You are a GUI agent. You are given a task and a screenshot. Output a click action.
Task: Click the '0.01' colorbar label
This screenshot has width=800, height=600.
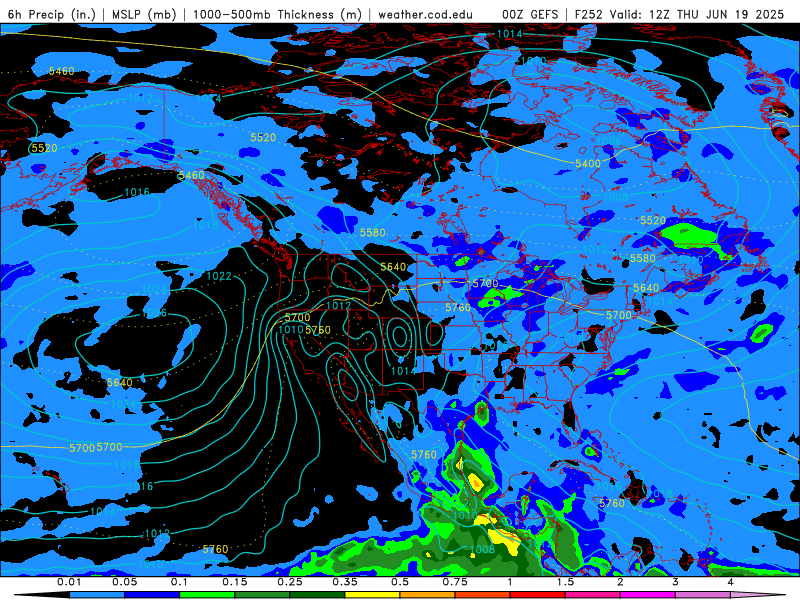pos(69,582)
